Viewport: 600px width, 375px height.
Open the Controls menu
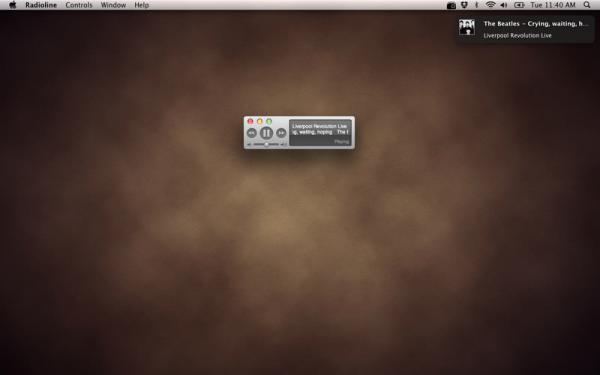(x=79, y=5)
